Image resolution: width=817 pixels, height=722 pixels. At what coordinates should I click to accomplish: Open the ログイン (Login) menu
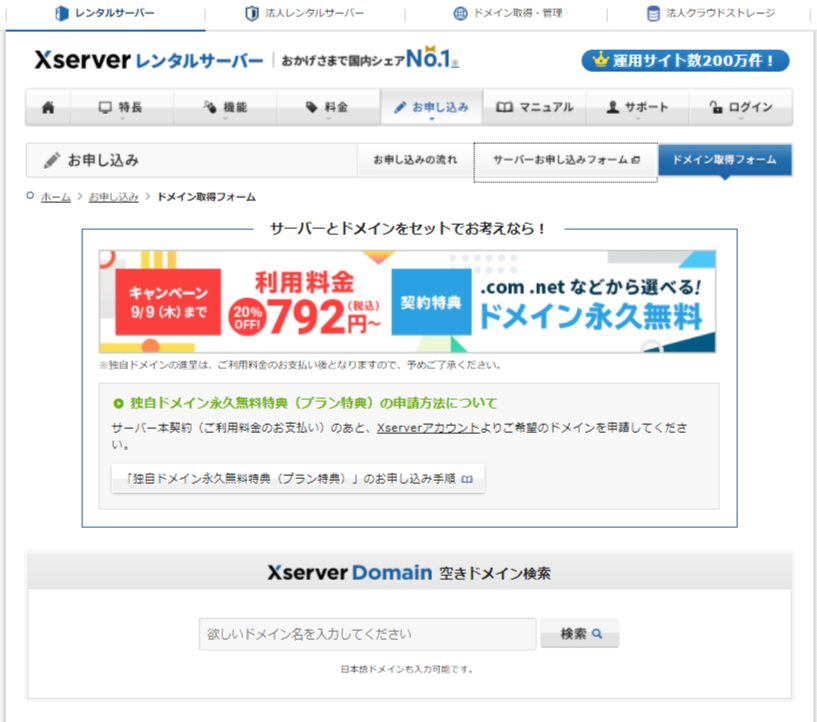click(x=741, y=107)
